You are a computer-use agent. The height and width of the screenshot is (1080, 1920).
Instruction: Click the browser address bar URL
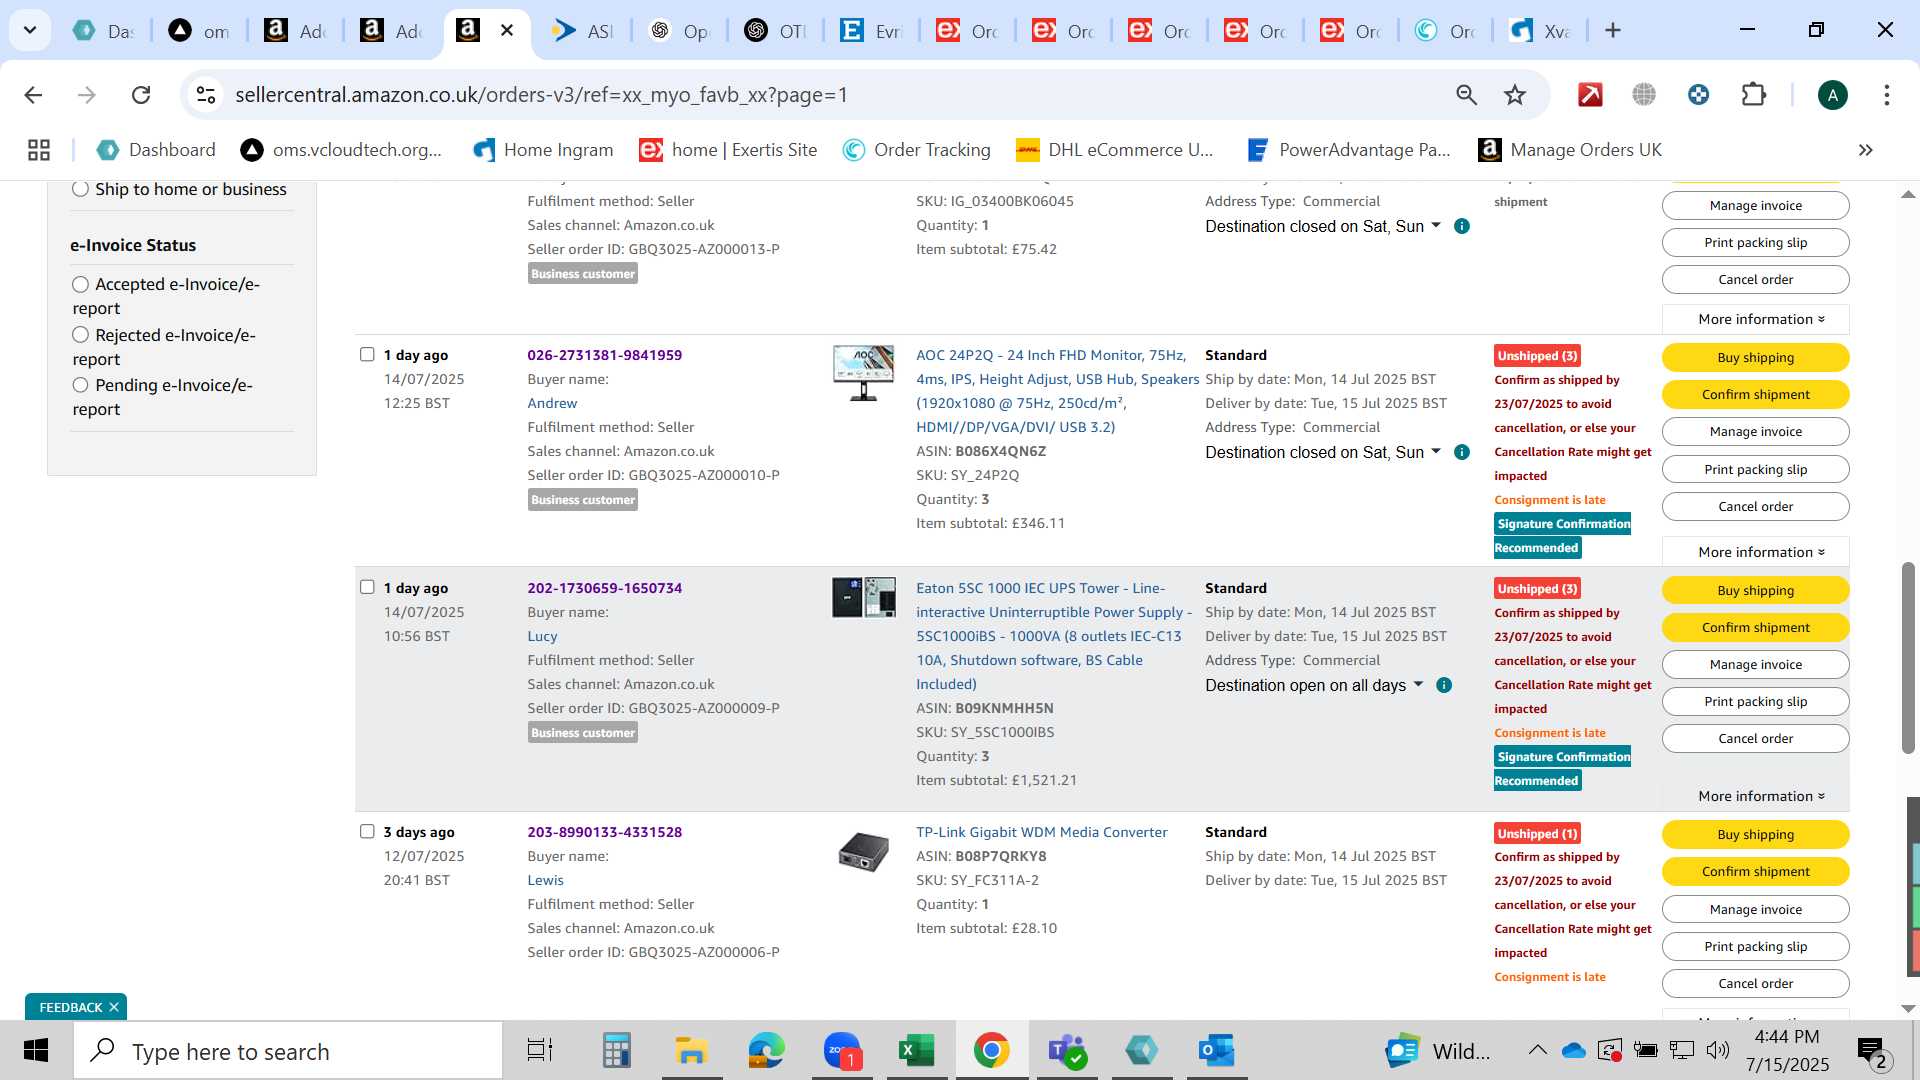pos(541,95)
